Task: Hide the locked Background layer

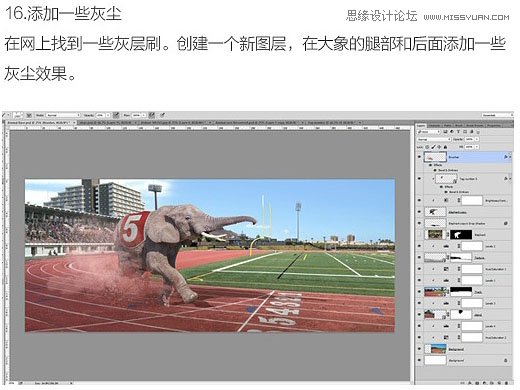Action: pyautogui.click(x=419, y=360)
